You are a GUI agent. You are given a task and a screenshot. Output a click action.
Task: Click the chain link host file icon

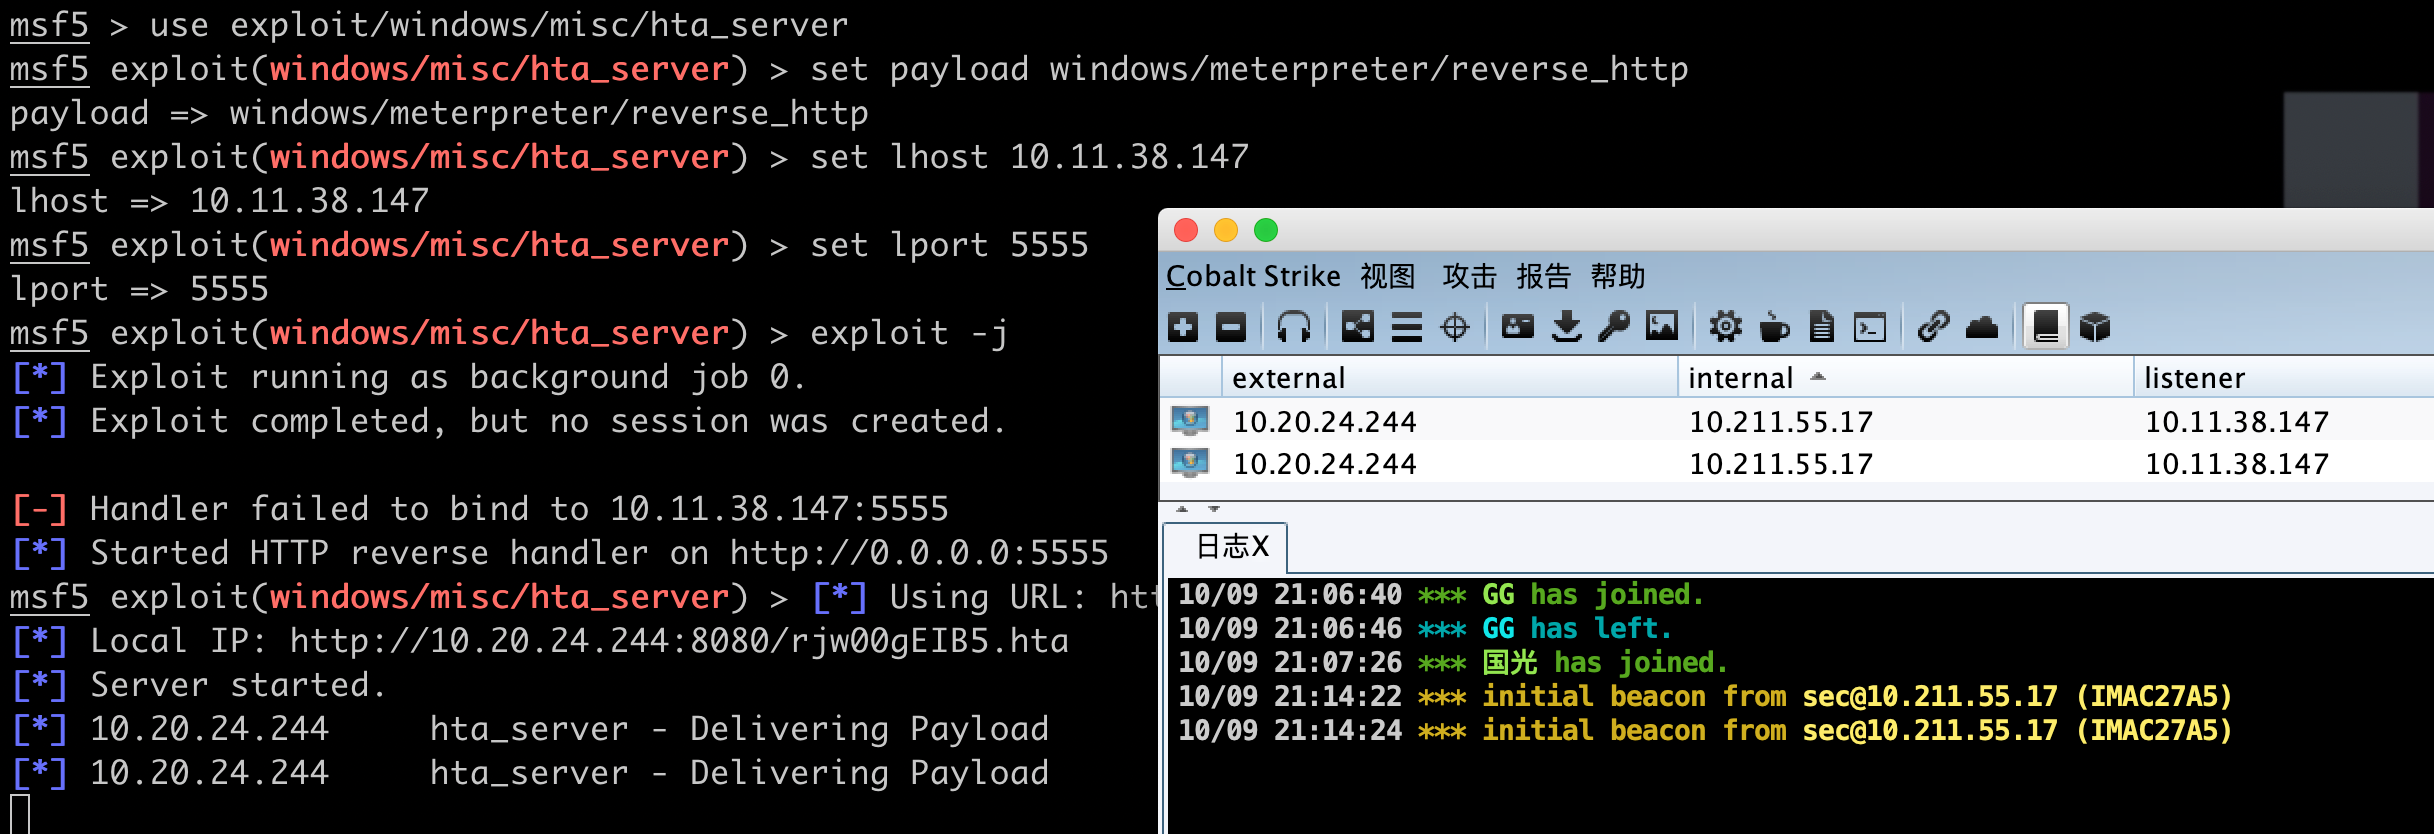pos(1933,327)
